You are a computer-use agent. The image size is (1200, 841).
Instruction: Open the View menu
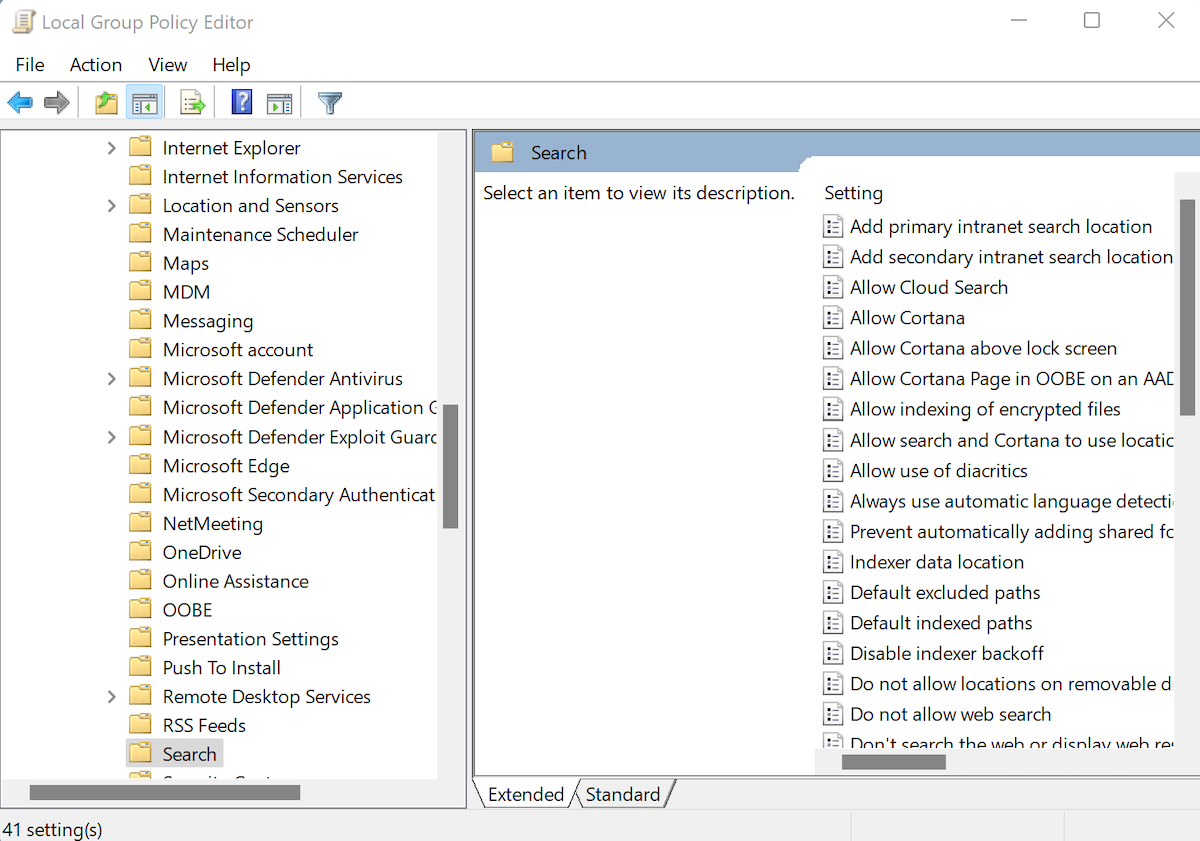point(166,64)
